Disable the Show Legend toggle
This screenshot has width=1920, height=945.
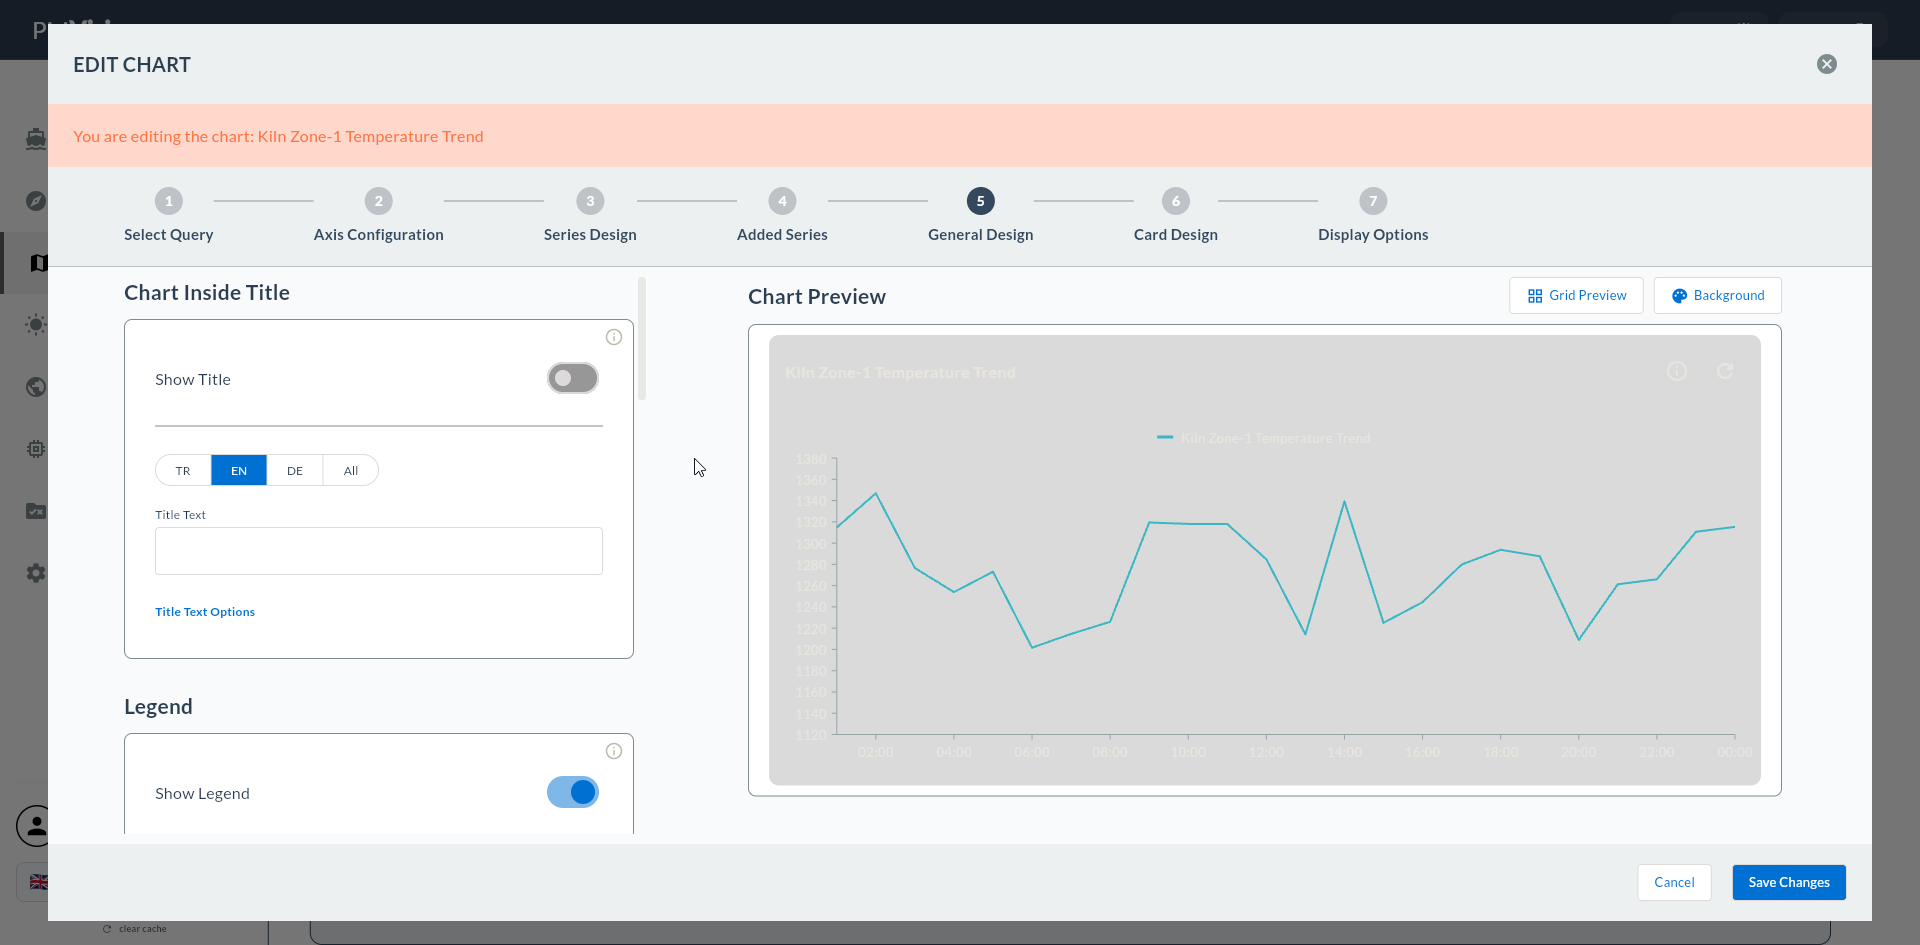(x=573, y=792)
